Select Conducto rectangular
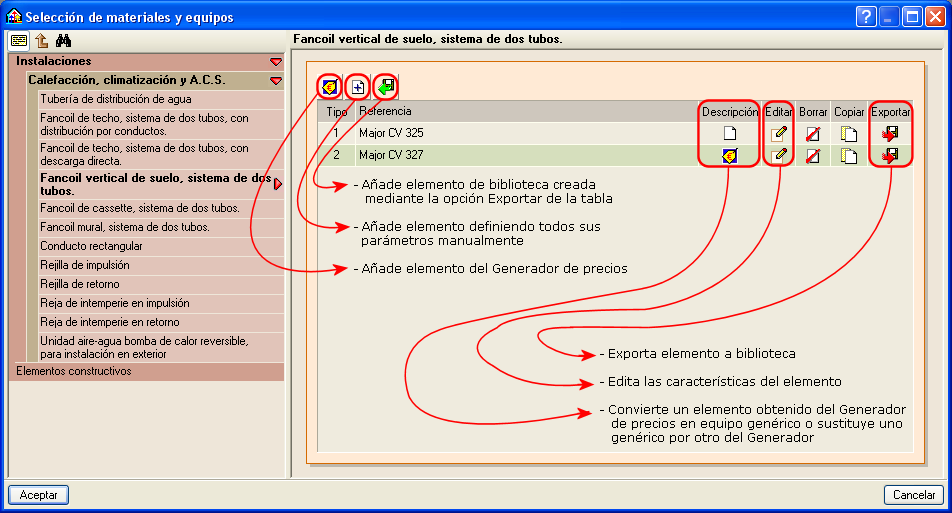 tap(162, 246)
